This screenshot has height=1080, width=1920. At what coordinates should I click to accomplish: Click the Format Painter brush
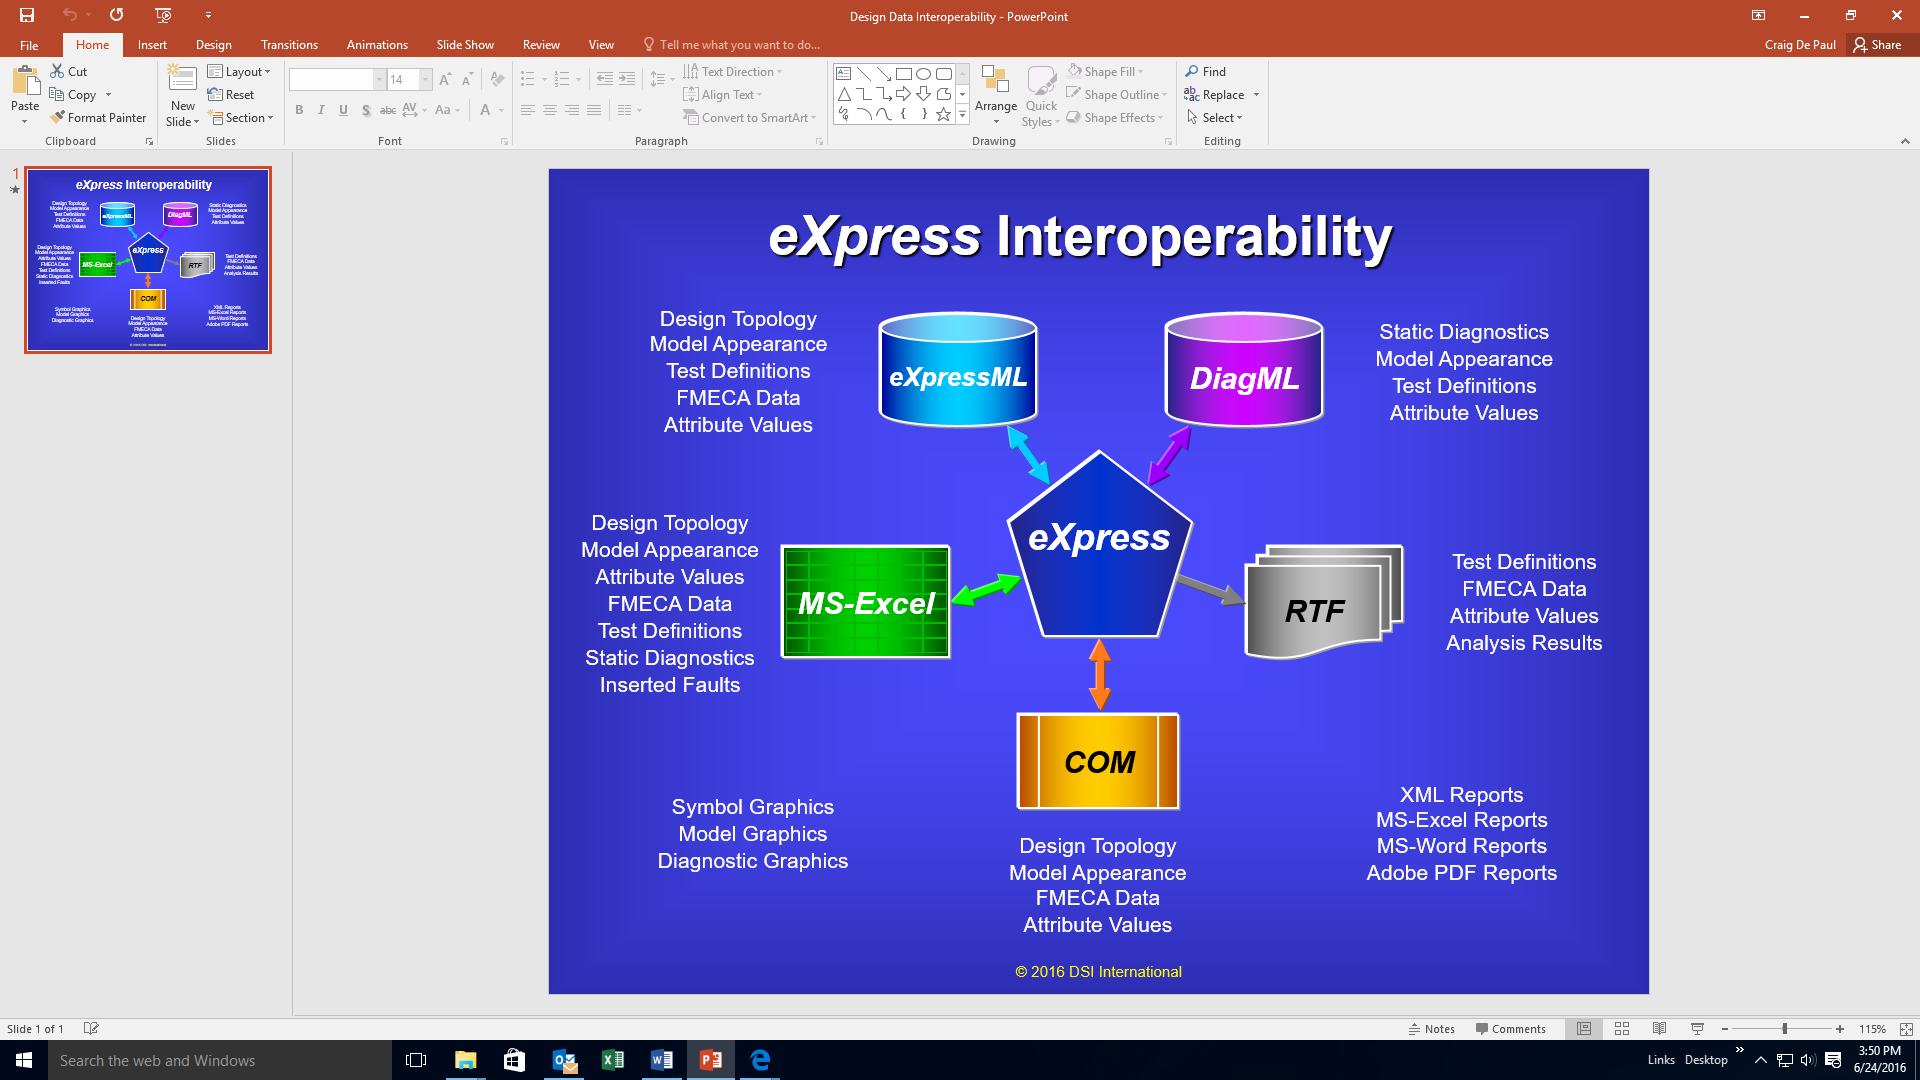click(x=59, y=118)
